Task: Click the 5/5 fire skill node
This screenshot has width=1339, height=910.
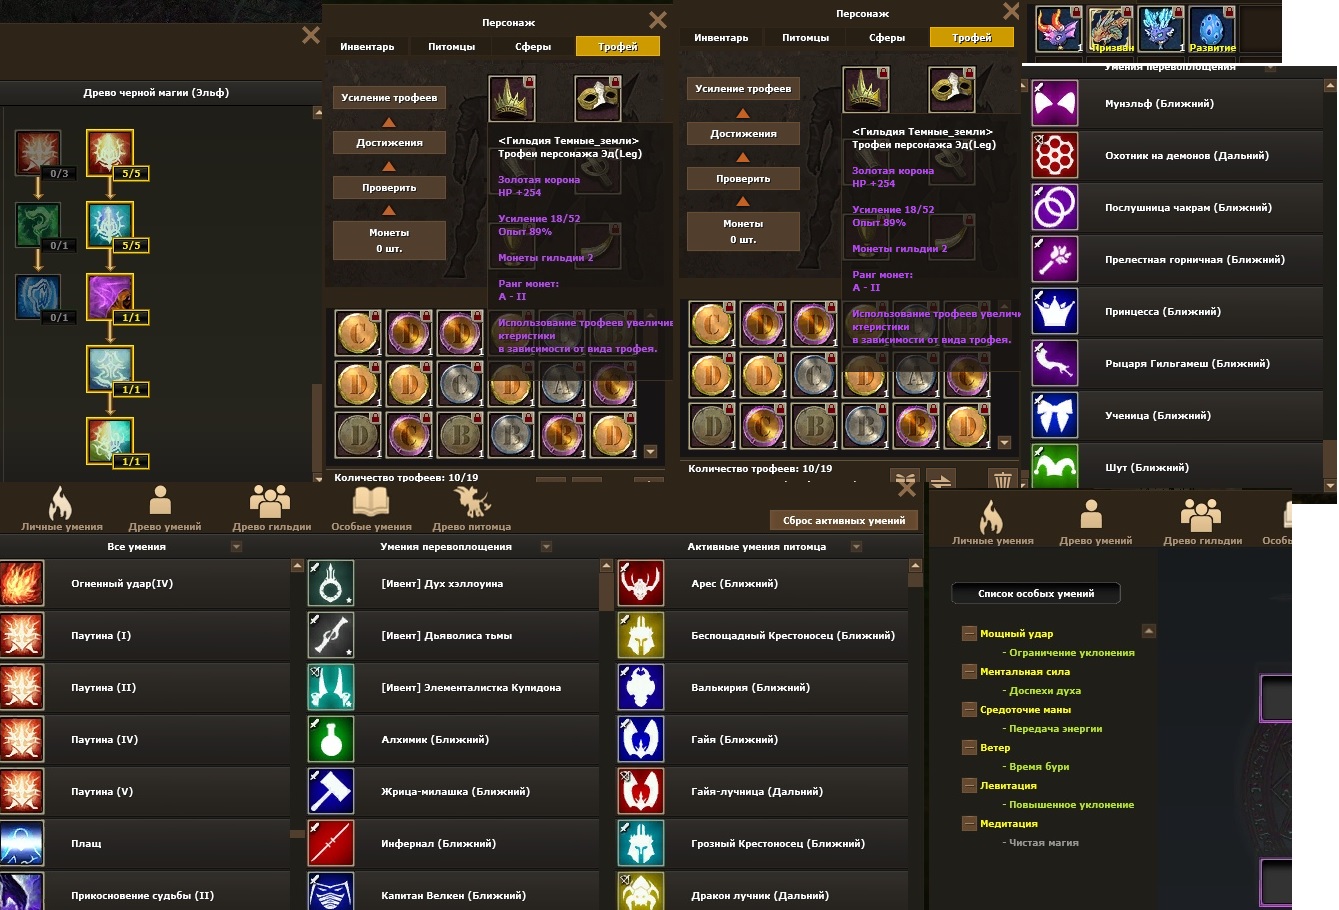Action: coord(110,154)
